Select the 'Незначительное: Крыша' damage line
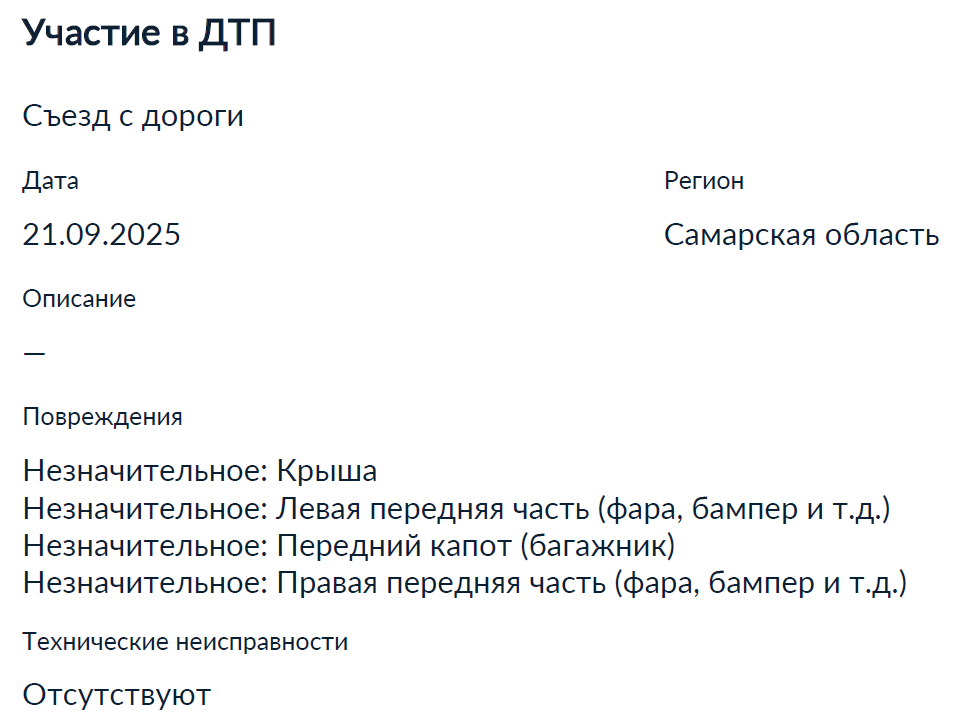 (x=200, y=471)
